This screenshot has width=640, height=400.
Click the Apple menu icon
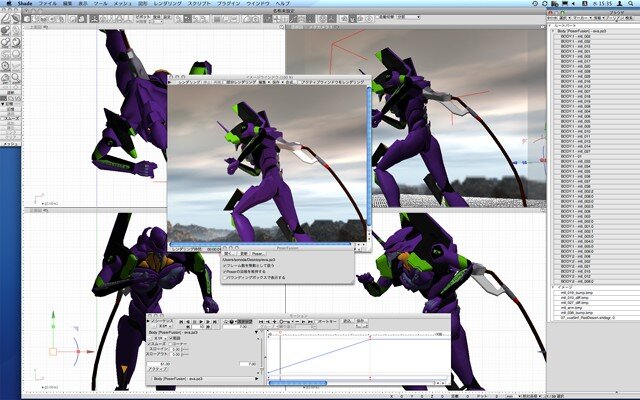[9, 3]
